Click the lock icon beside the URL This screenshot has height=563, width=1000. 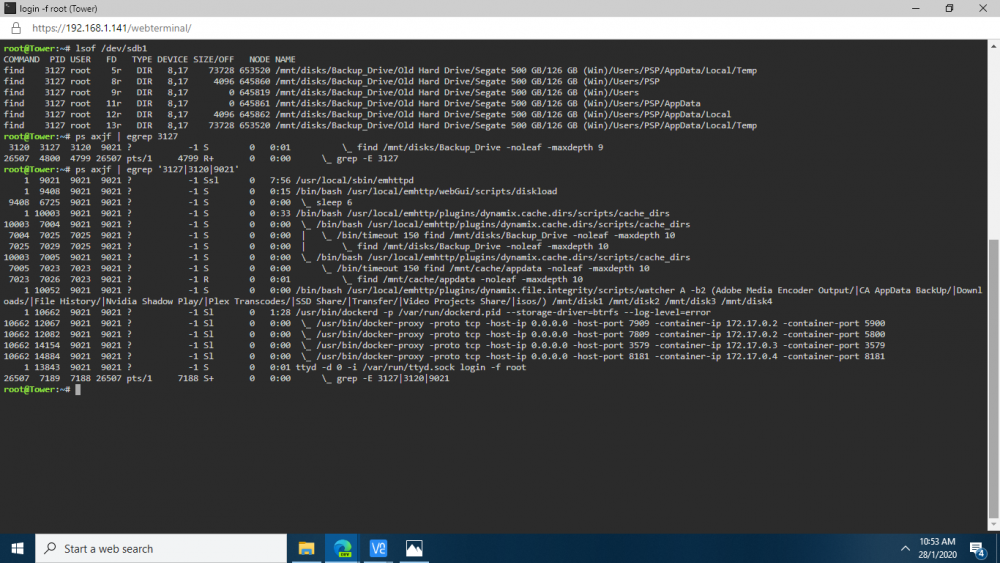(x=16, y=28)
